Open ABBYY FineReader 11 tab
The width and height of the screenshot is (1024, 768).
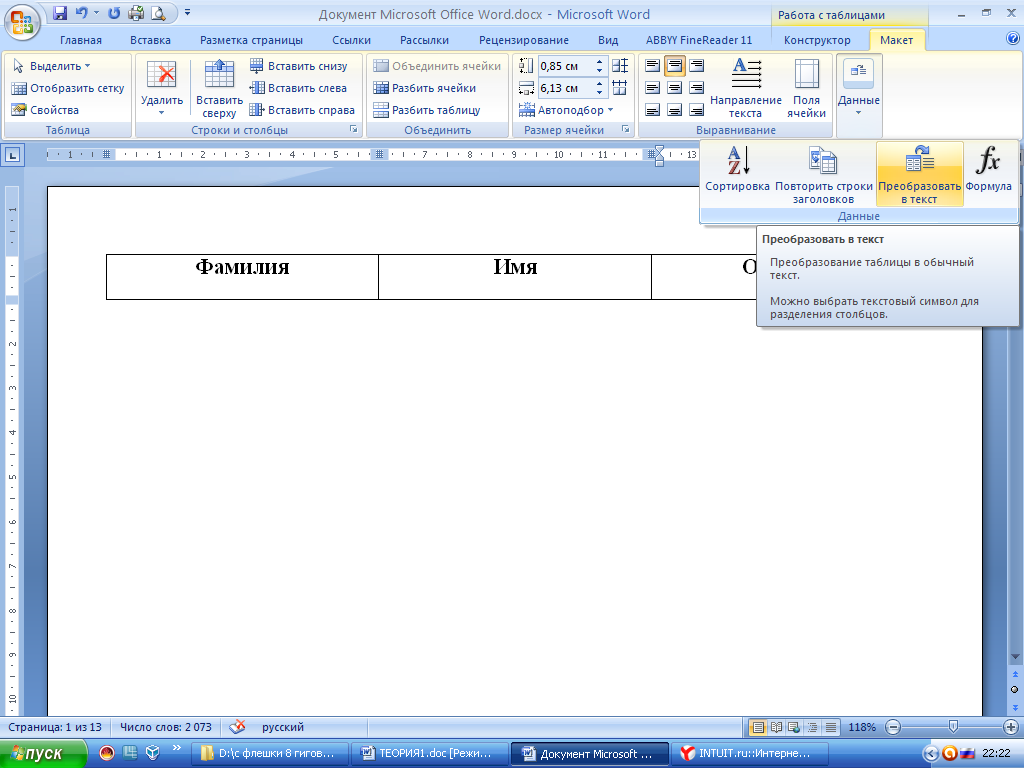click(x=699, y=40)
